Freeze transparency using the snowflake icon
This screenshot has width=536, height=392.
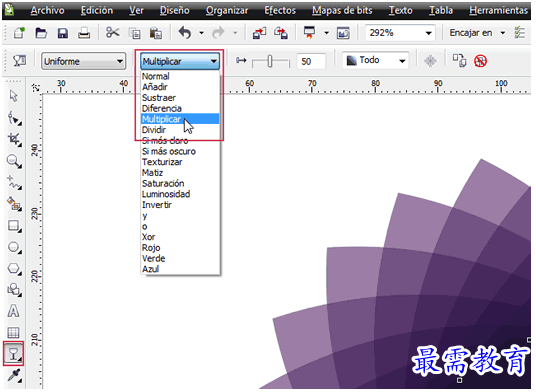430,61
